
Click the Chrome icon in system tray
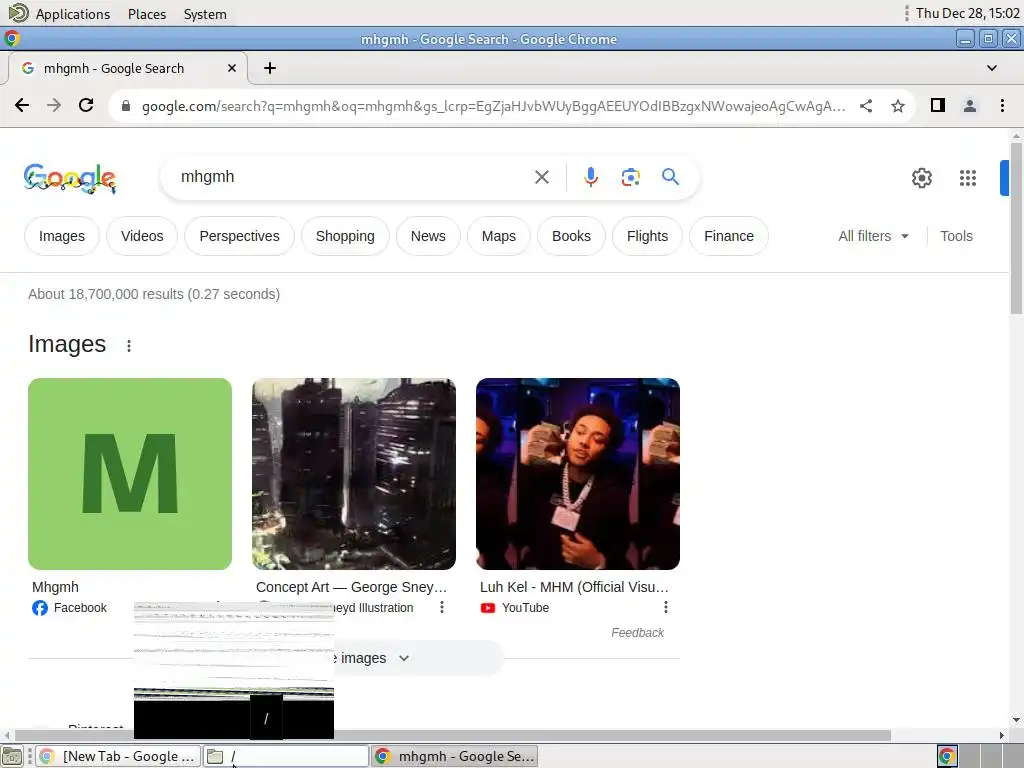947,756
